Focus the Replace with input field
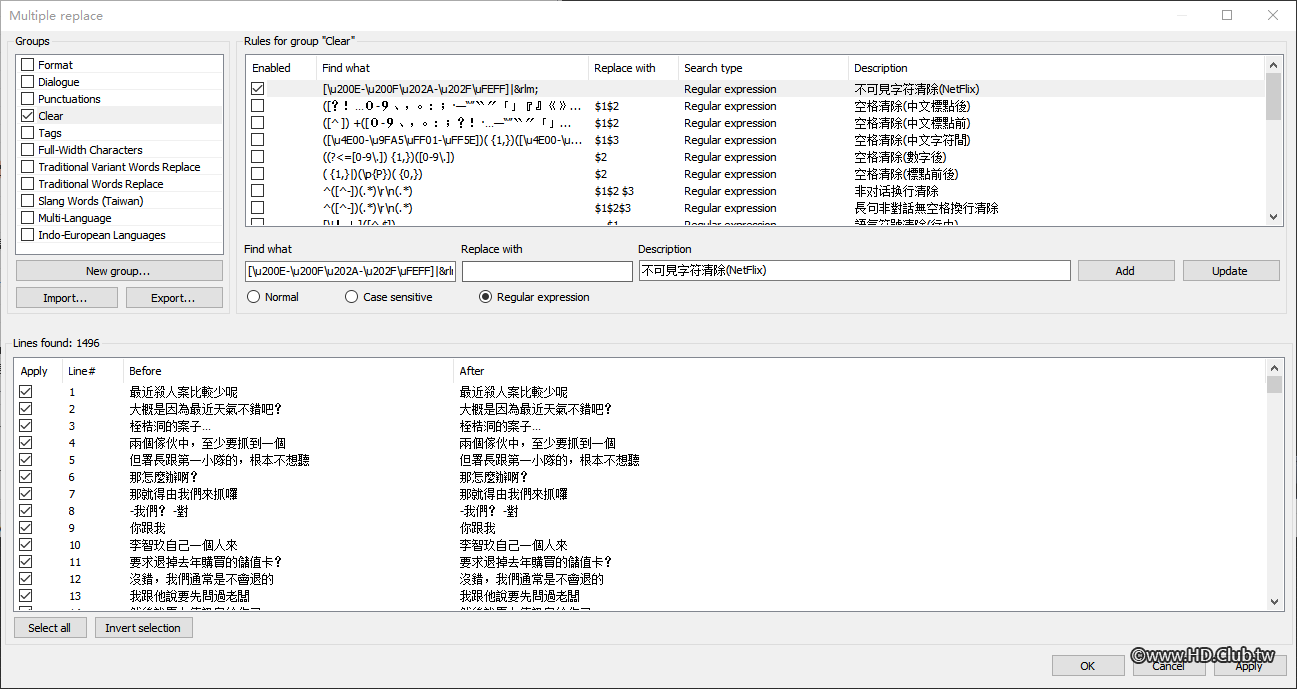This screenshot has height=689, width=1297. 547,271
